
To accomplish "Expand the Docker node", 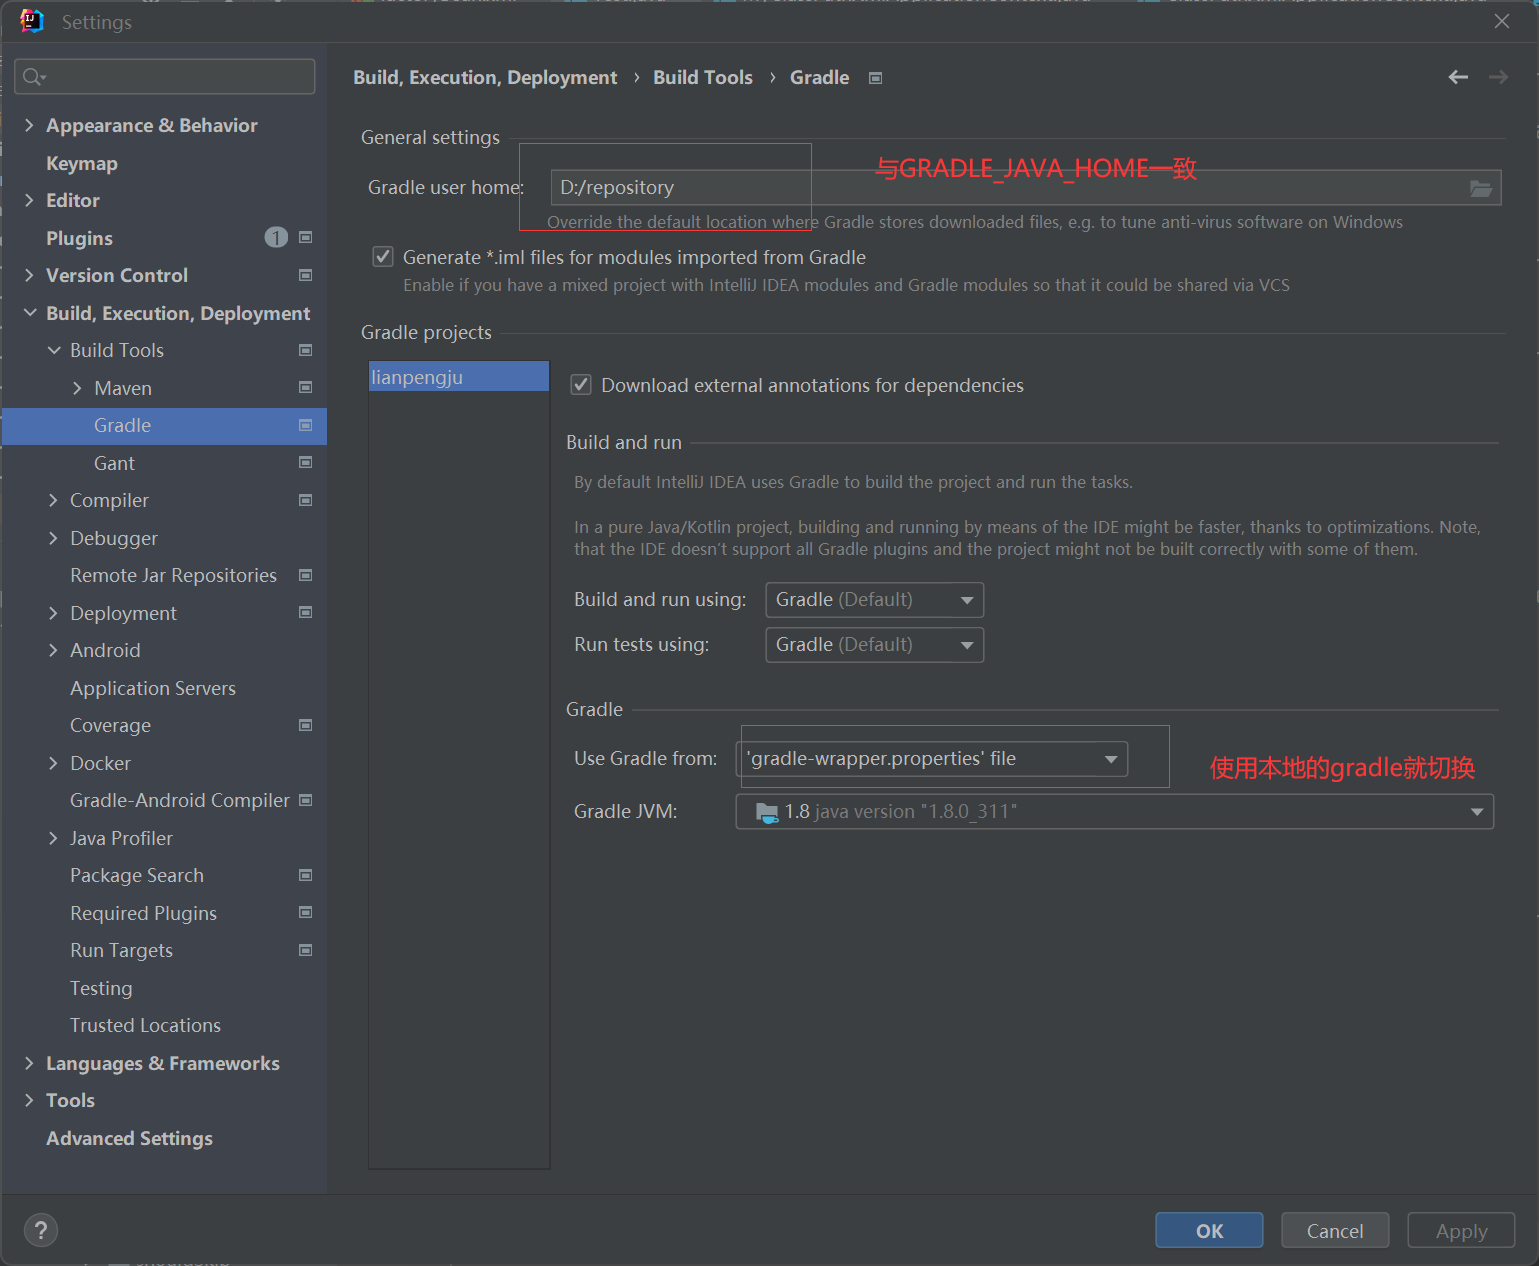I will coord(54,763).
